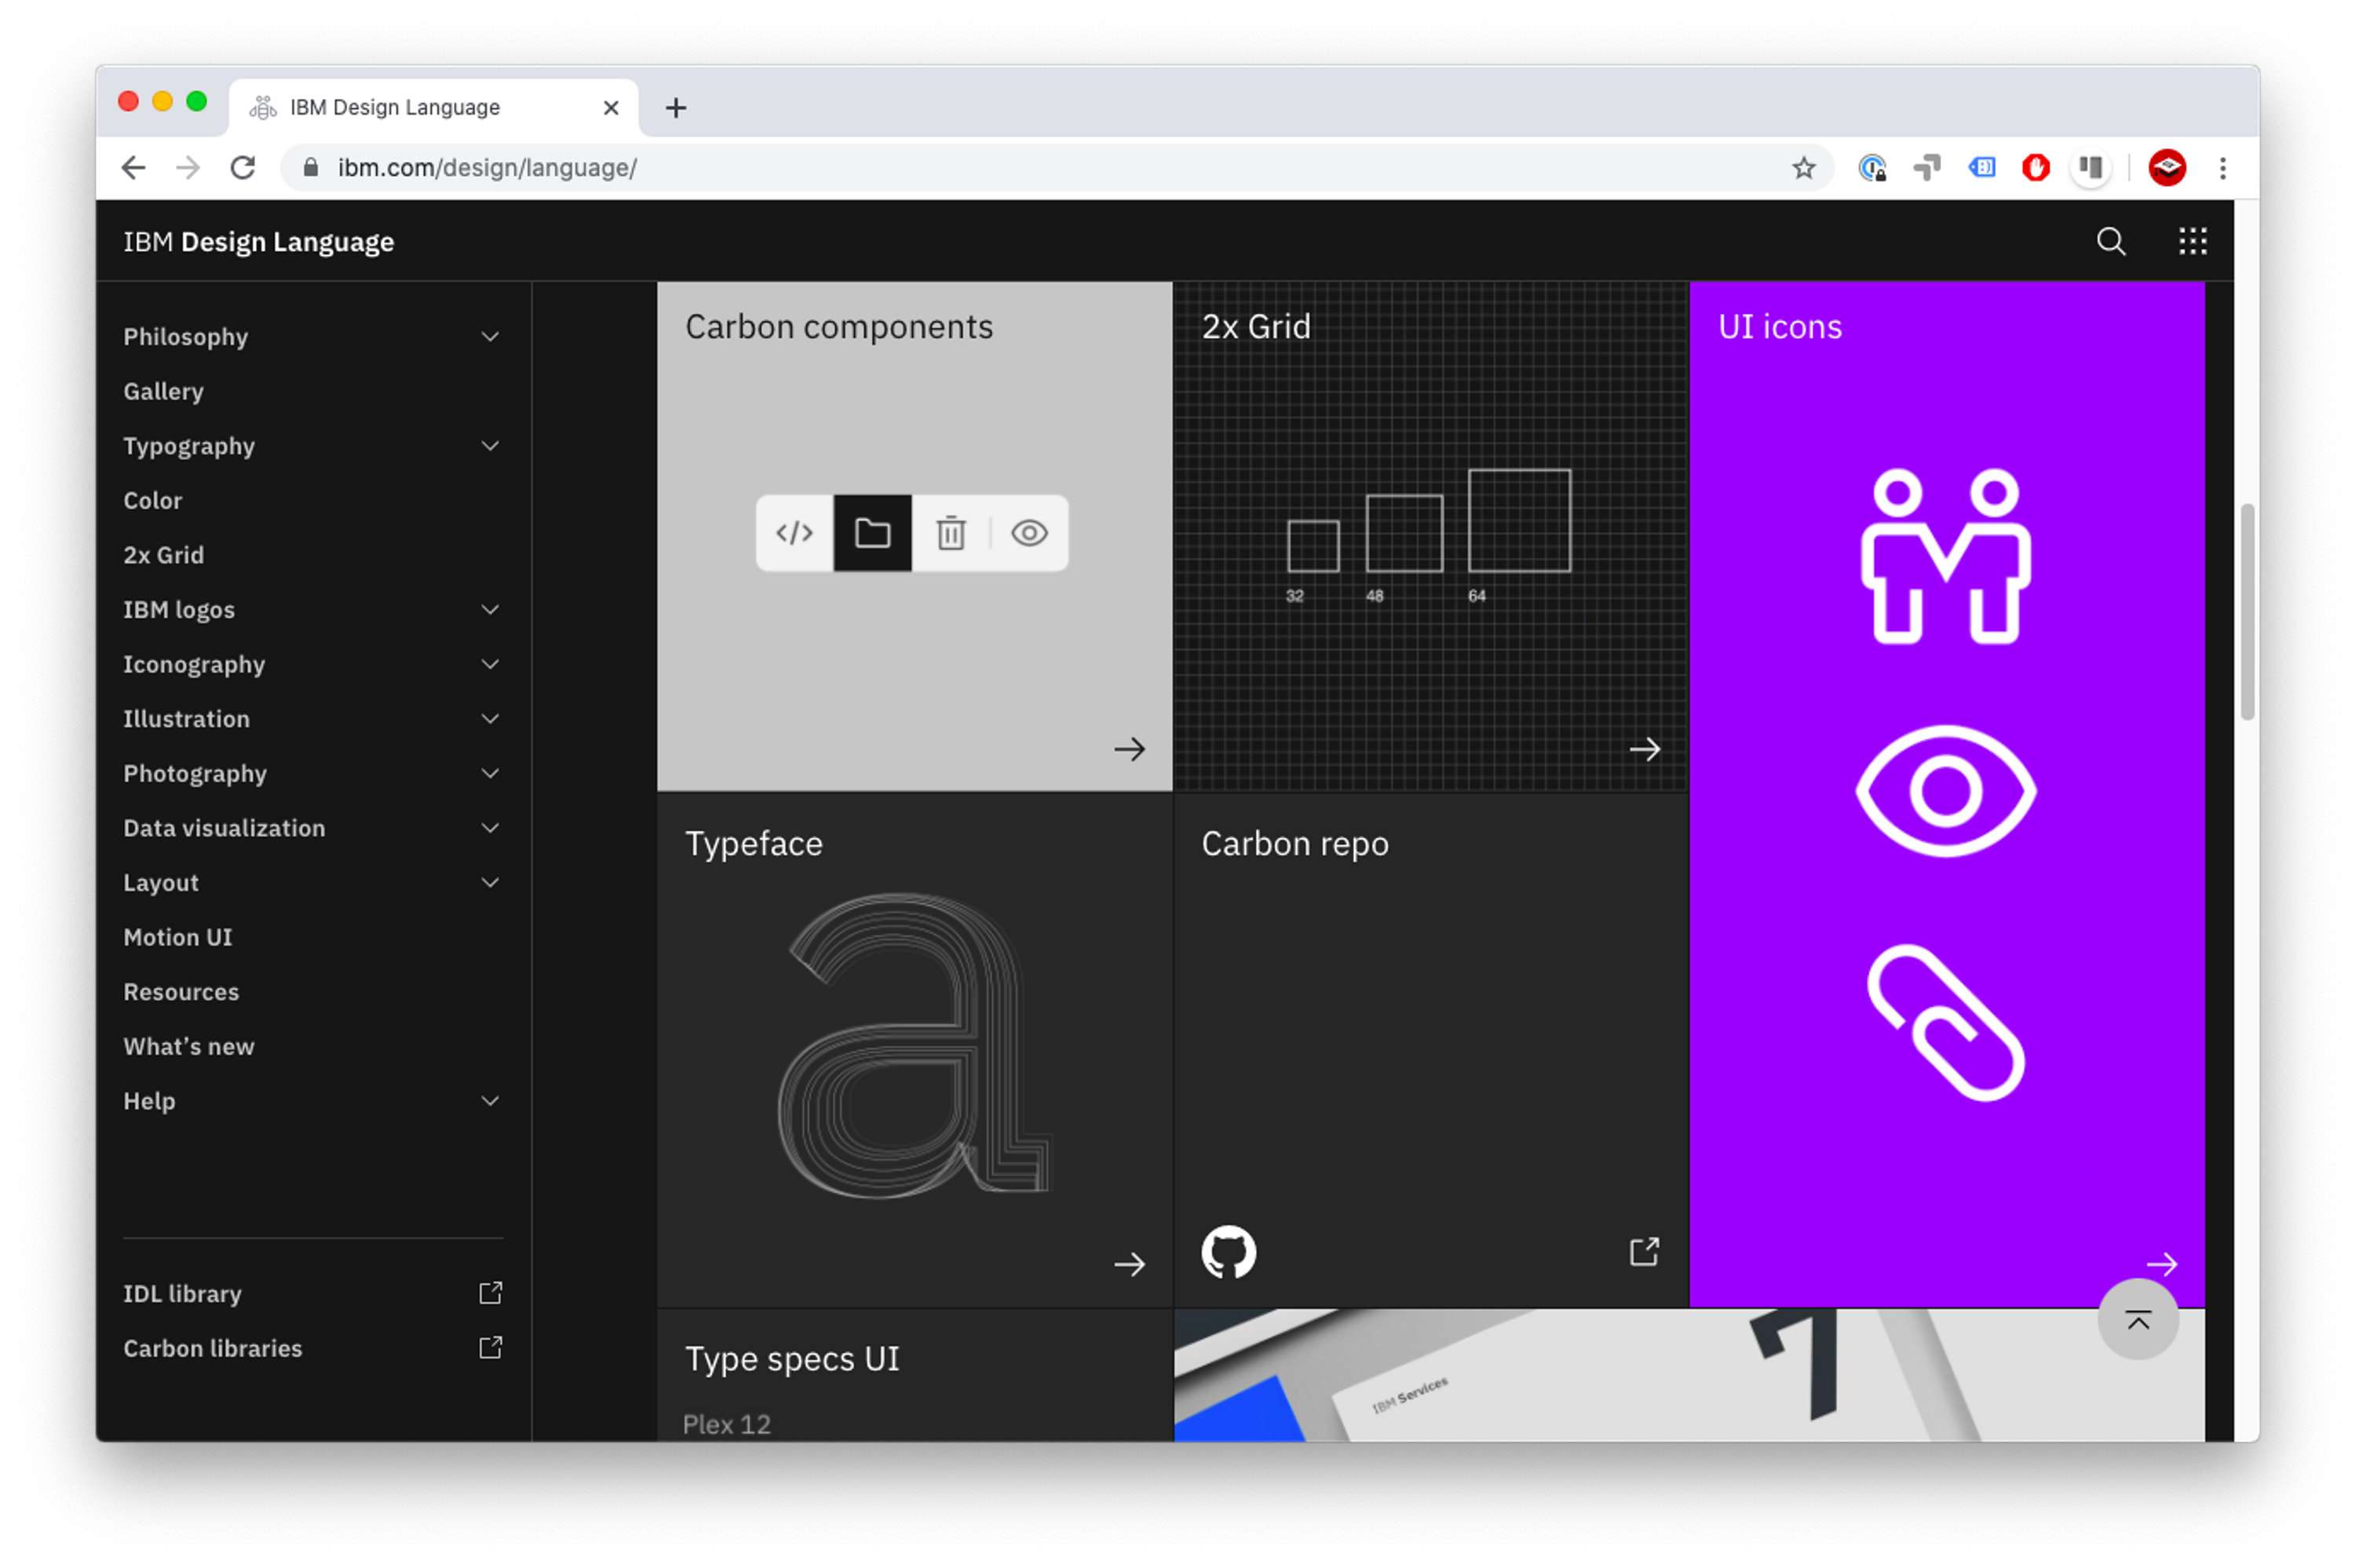Screen dimensions: 2355x1568
Task: Click the page vertical scrollbar thumb
Action: pos(2247,612)
